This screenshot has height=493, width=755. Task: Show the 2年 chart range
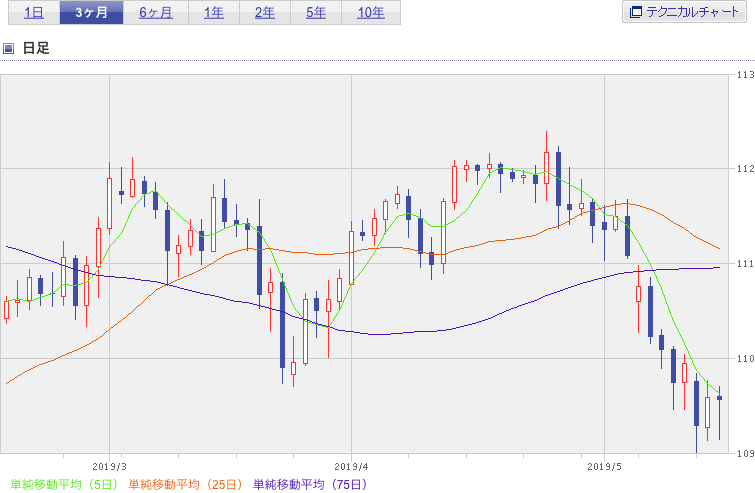(x=265, y=13)
